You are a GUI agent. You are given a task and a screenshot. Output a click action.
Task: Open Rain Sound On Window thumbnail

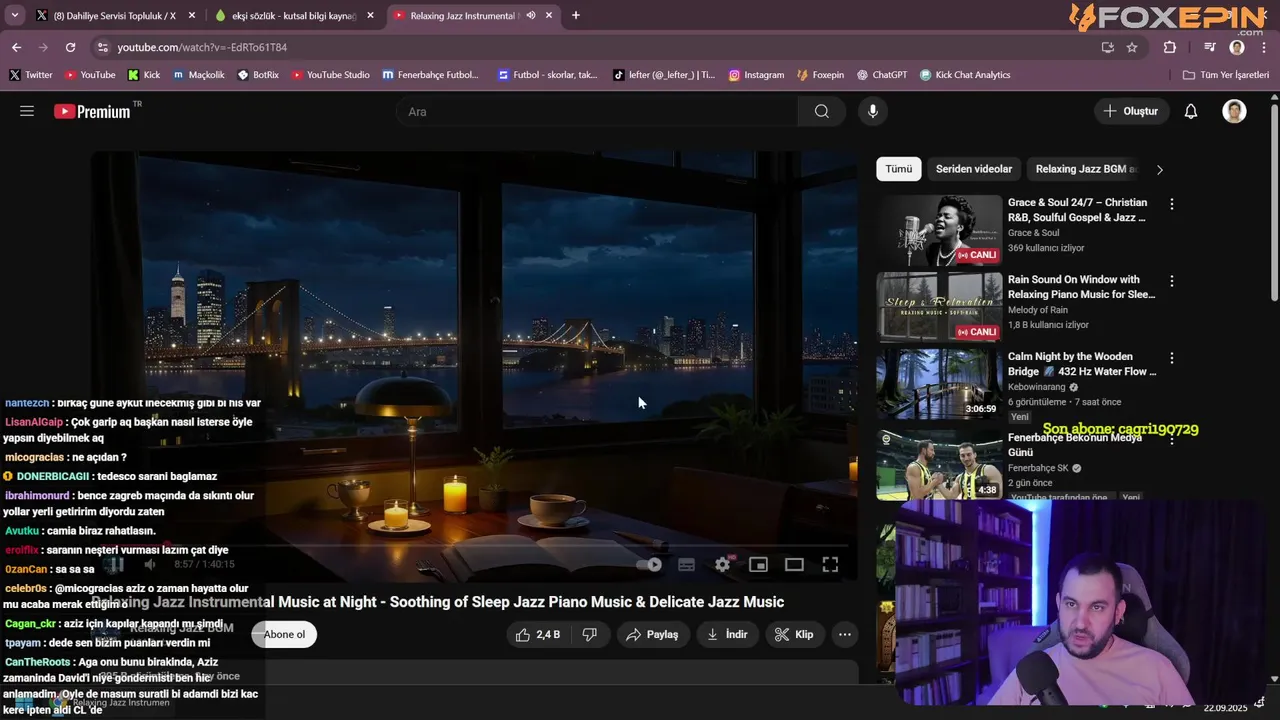tap(939, 307)
